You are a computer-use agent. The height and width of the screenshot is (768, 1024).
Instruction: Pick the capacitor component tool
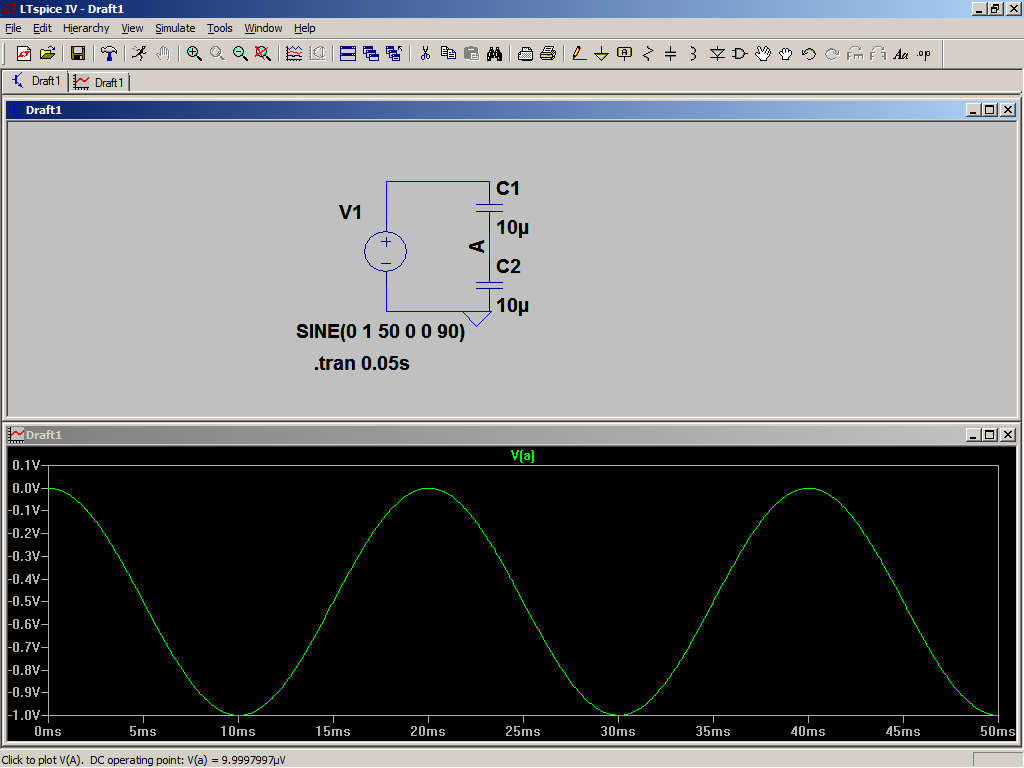pyautogui.click(x=670, y=54)
